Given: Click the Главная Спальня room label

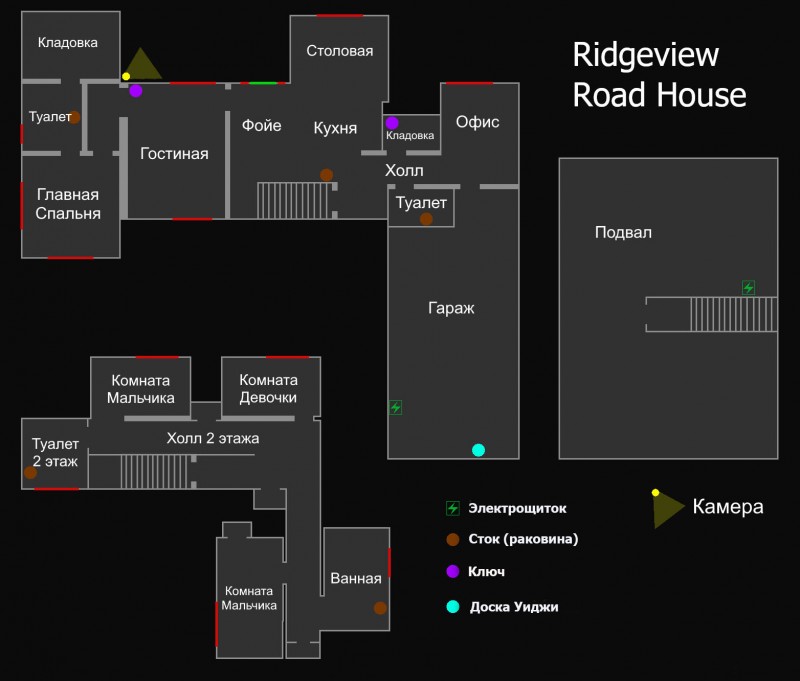Looking at the screenshot, I should coord(68,204).
